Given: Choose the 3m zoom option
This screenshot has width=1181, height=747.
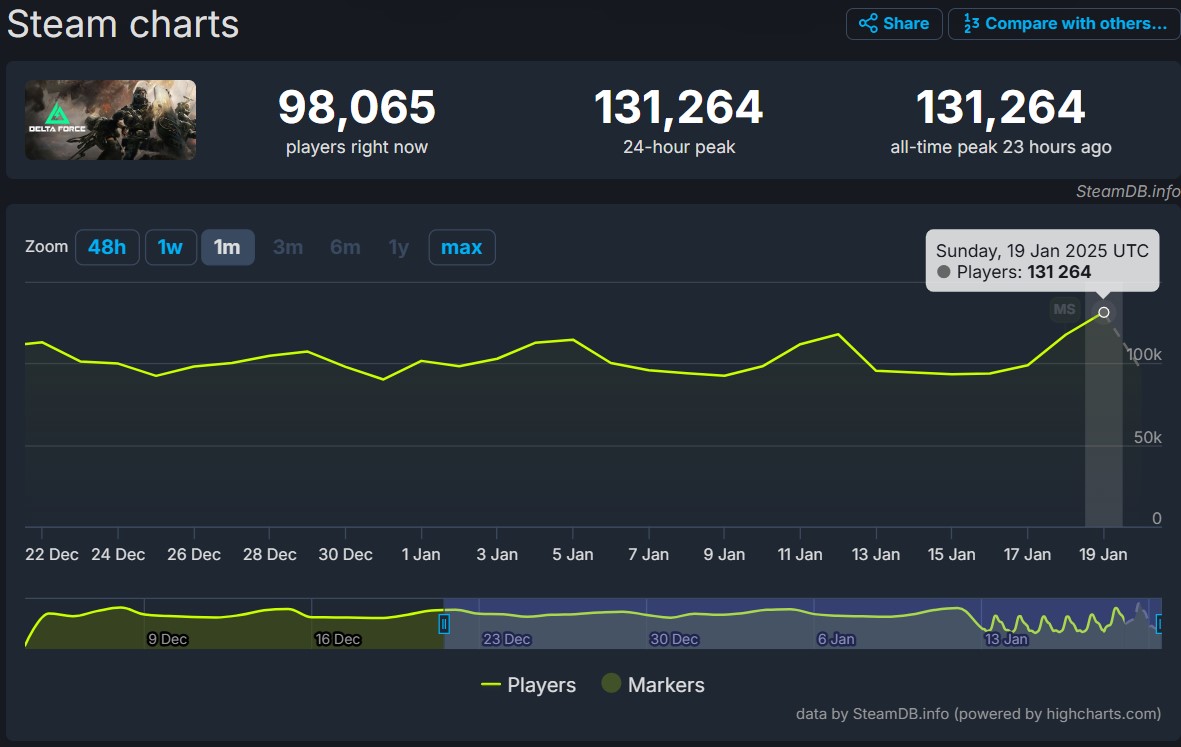Looking at the screenshot, I should pyautogui.click(x=288, y=247).
